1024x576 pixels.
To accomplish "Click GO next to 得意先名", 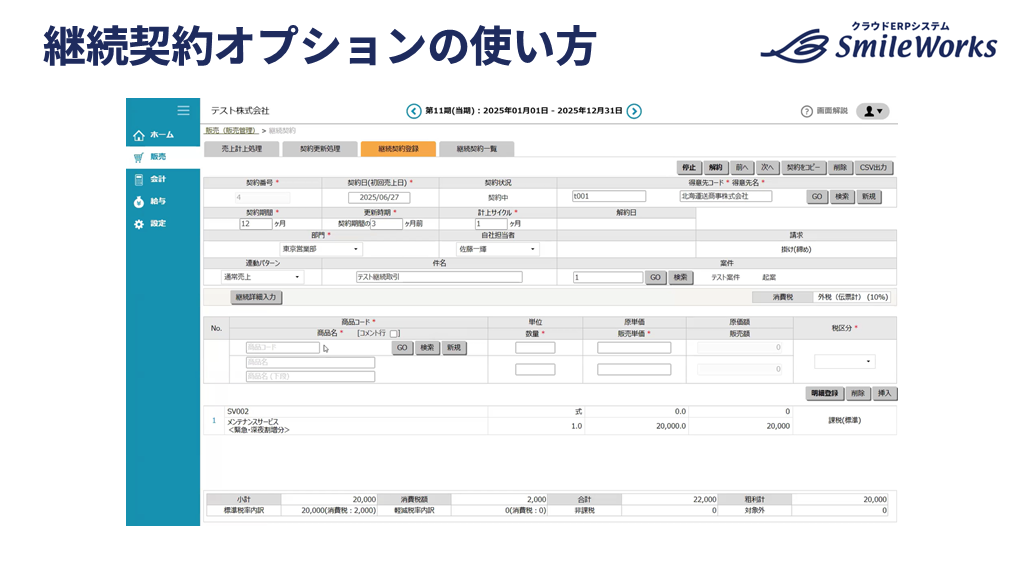I will 817,197.
